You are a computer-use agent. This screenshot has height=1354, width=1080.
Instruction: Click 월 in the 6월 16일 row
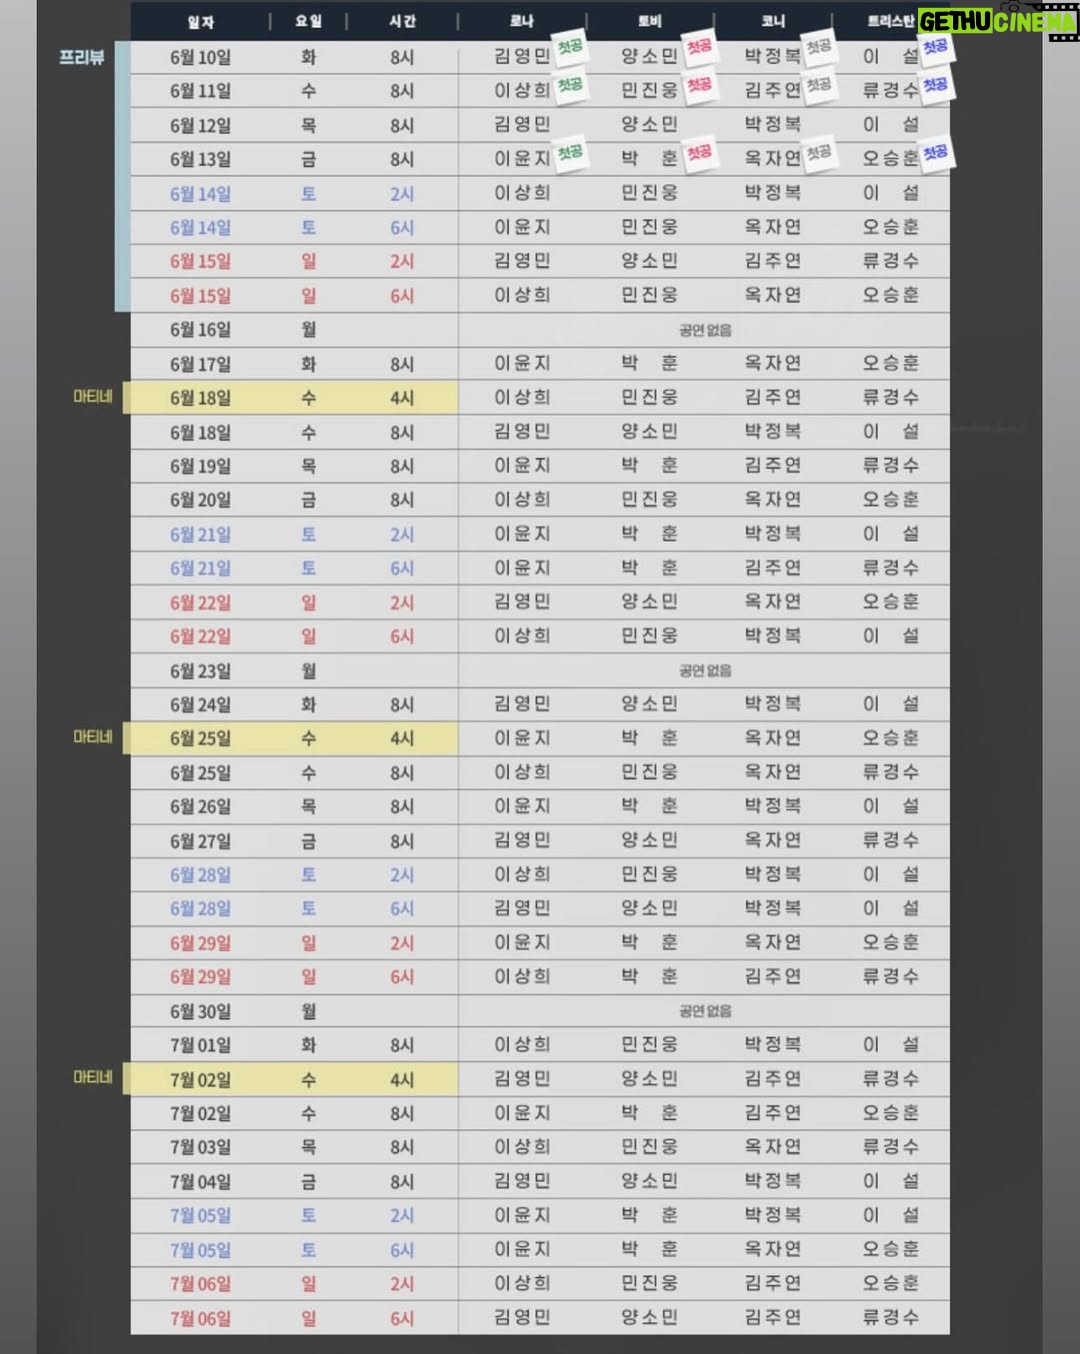[308, 330]
